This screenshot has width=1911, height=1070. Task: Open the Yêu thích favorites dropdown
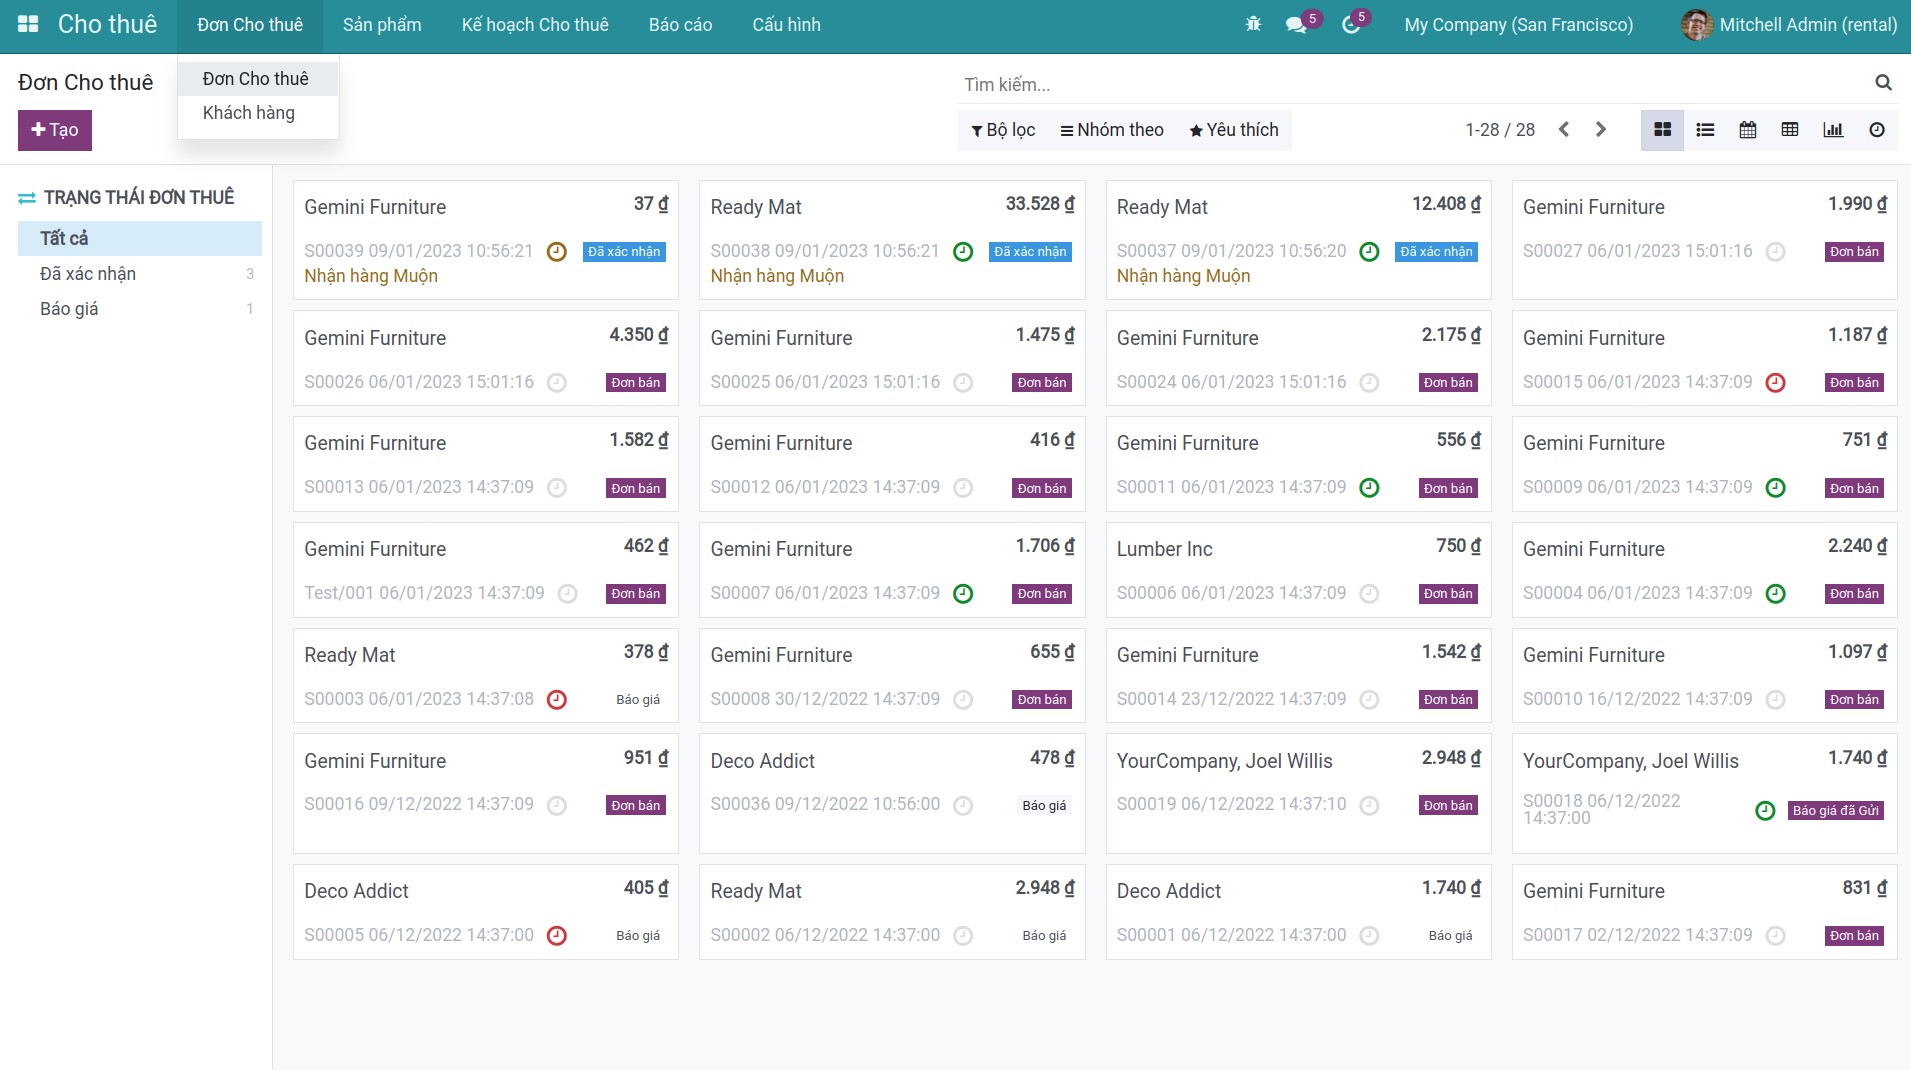[1234, 130]
